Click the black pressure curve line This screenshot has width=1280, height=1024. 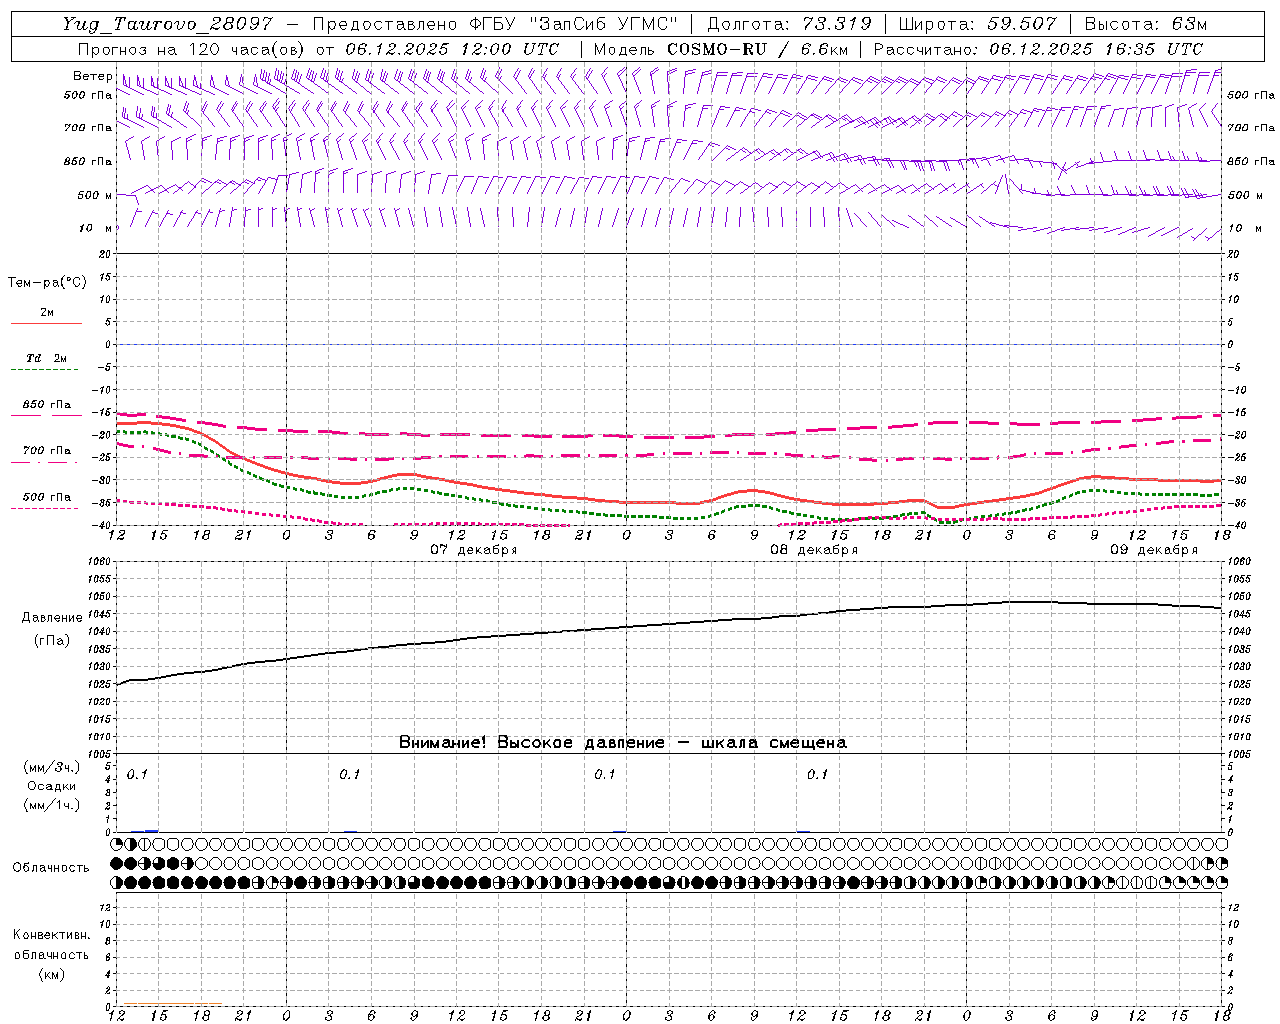tap(670, 624)
